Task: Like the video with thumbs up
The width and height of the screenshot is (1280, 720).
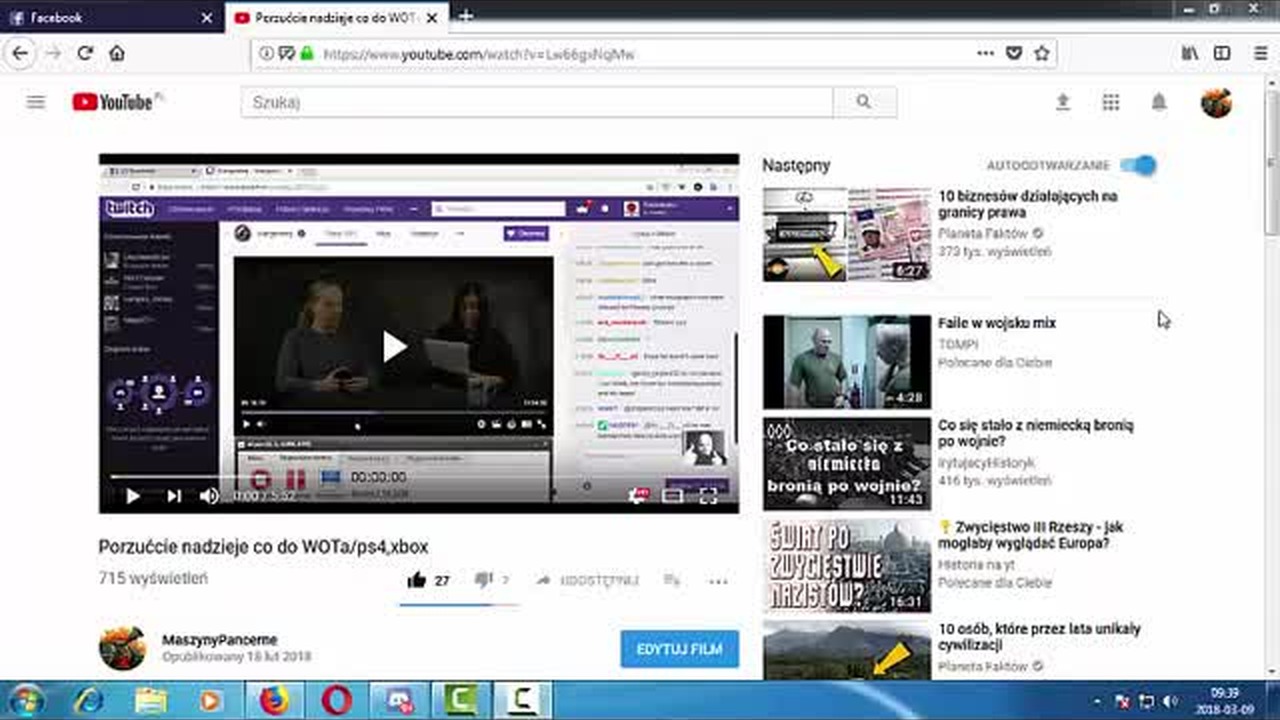Action: pos(417,580)
